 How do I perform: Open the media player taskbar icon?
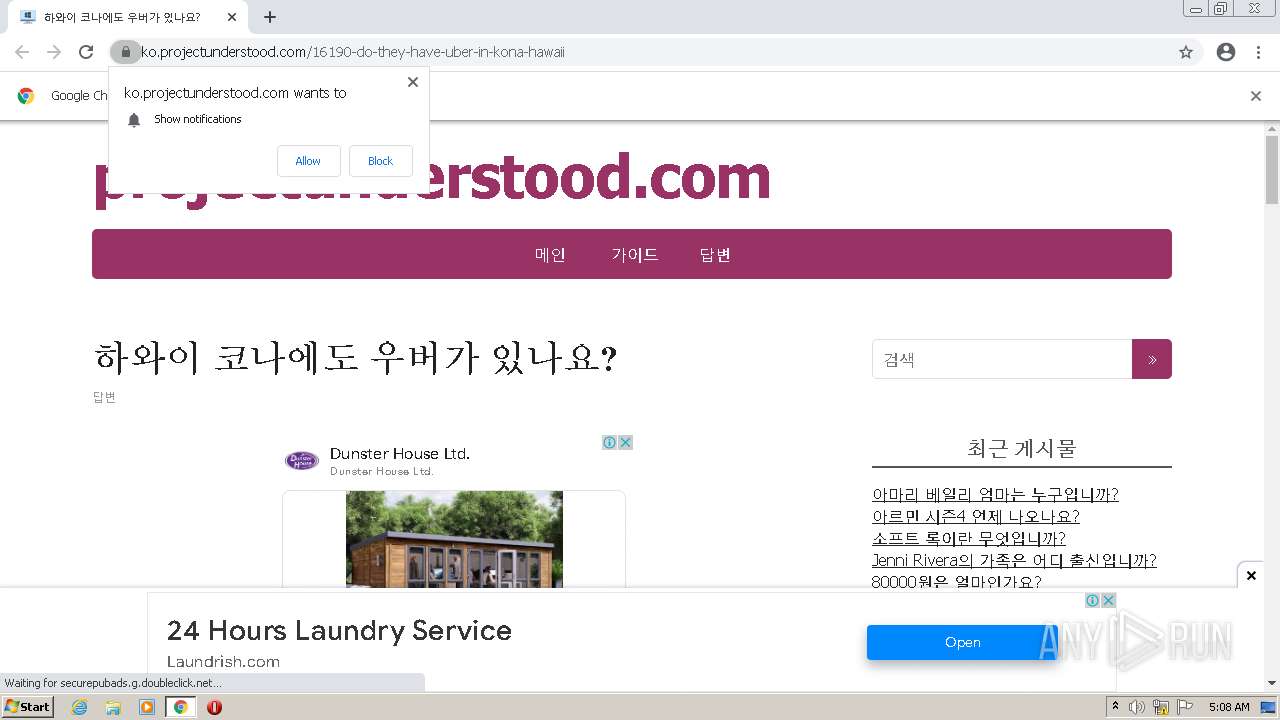pos(147,707)
